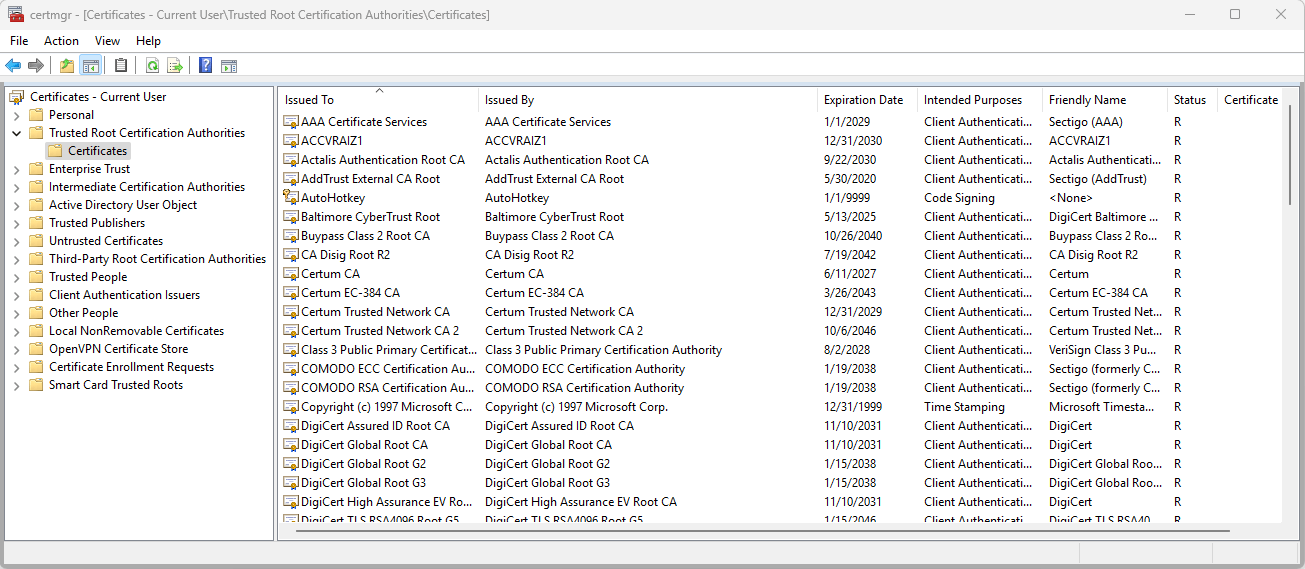
Task: Toggle the Show/Hide Action Pane icon
Action: pyautogui.click(x=229, y=66)
